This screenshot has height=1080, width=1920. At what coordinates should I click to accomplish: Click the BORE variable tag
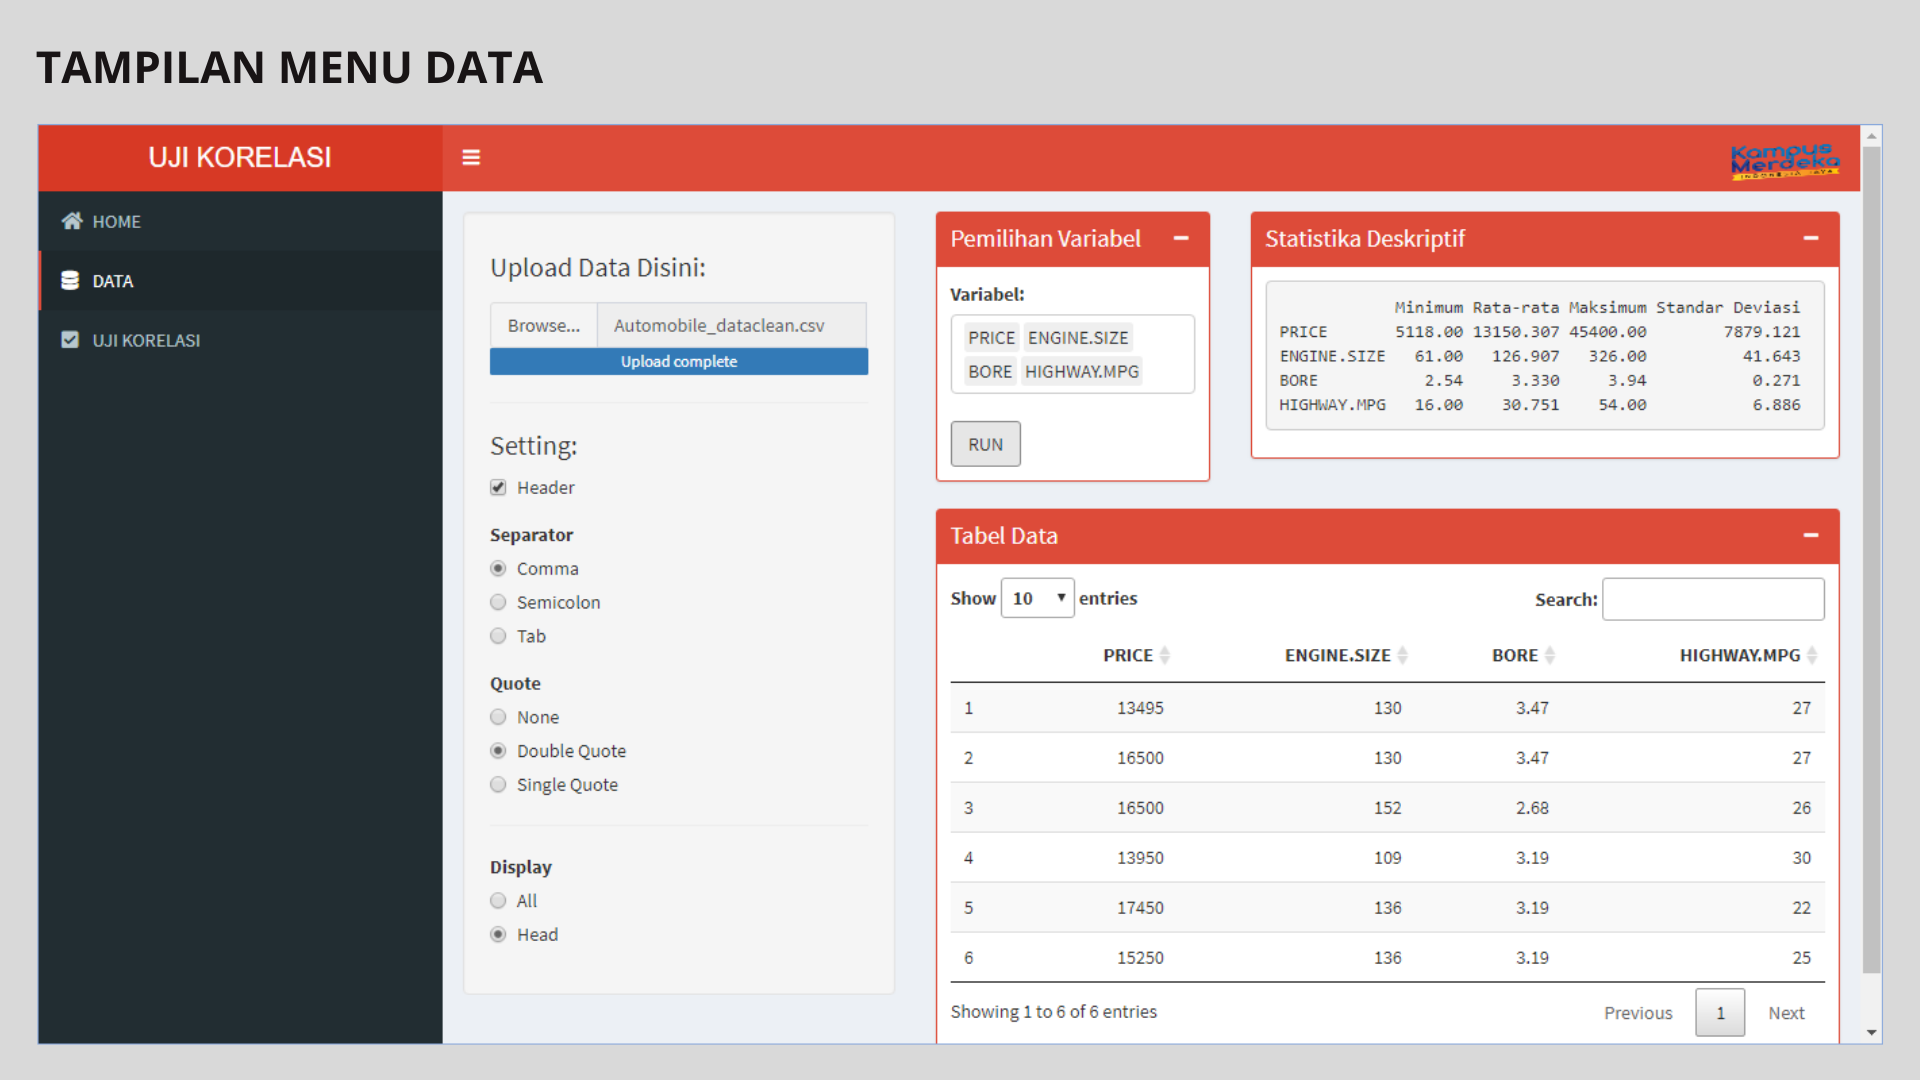click(x=990, y=372)
